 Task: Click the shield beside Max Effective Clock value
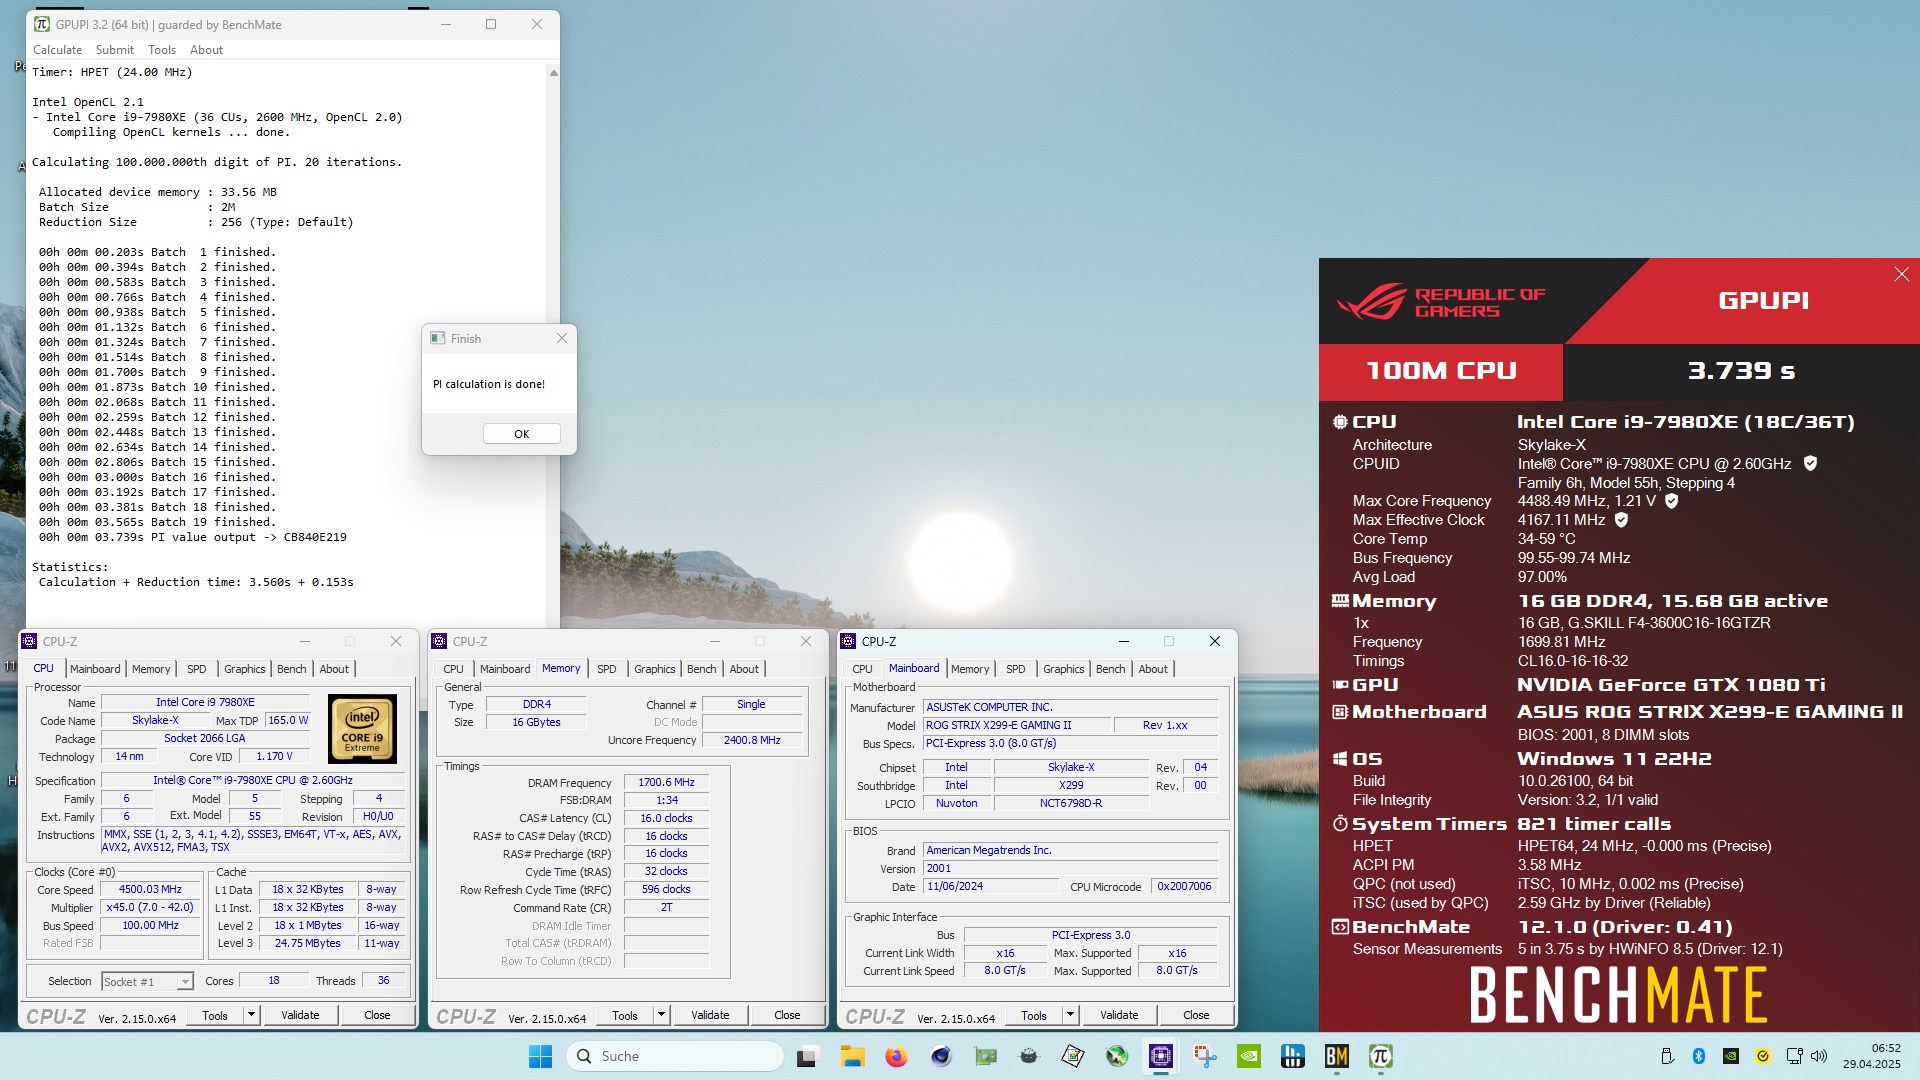1621,519
